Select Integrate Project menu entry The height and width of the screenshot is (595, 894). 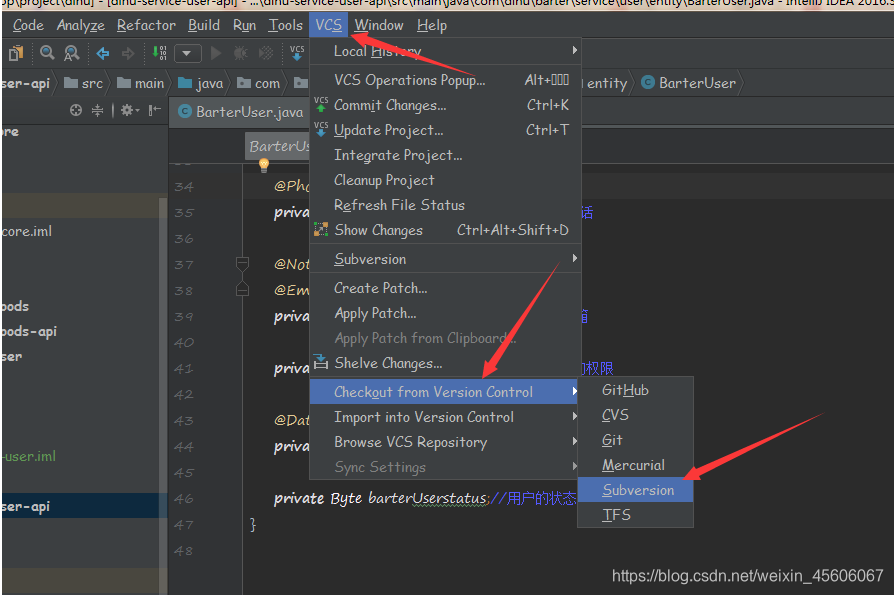tap(445, 155)
